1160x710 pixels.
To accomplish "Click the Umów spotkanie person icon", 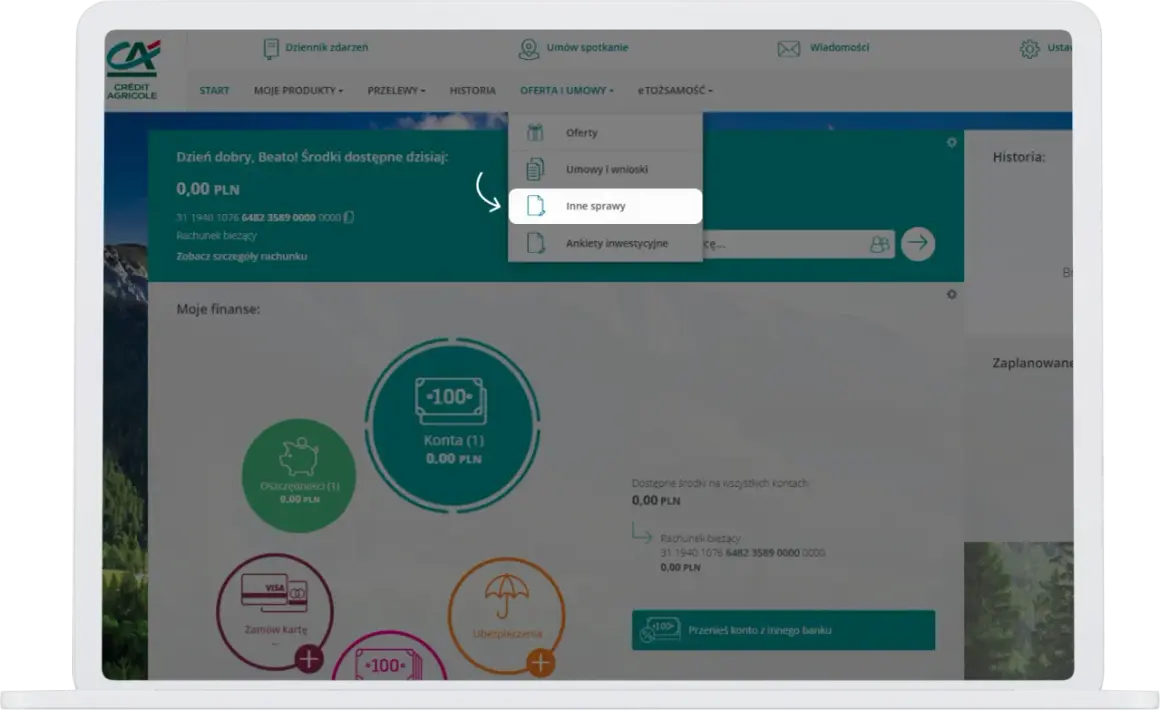I will point(528,49).
